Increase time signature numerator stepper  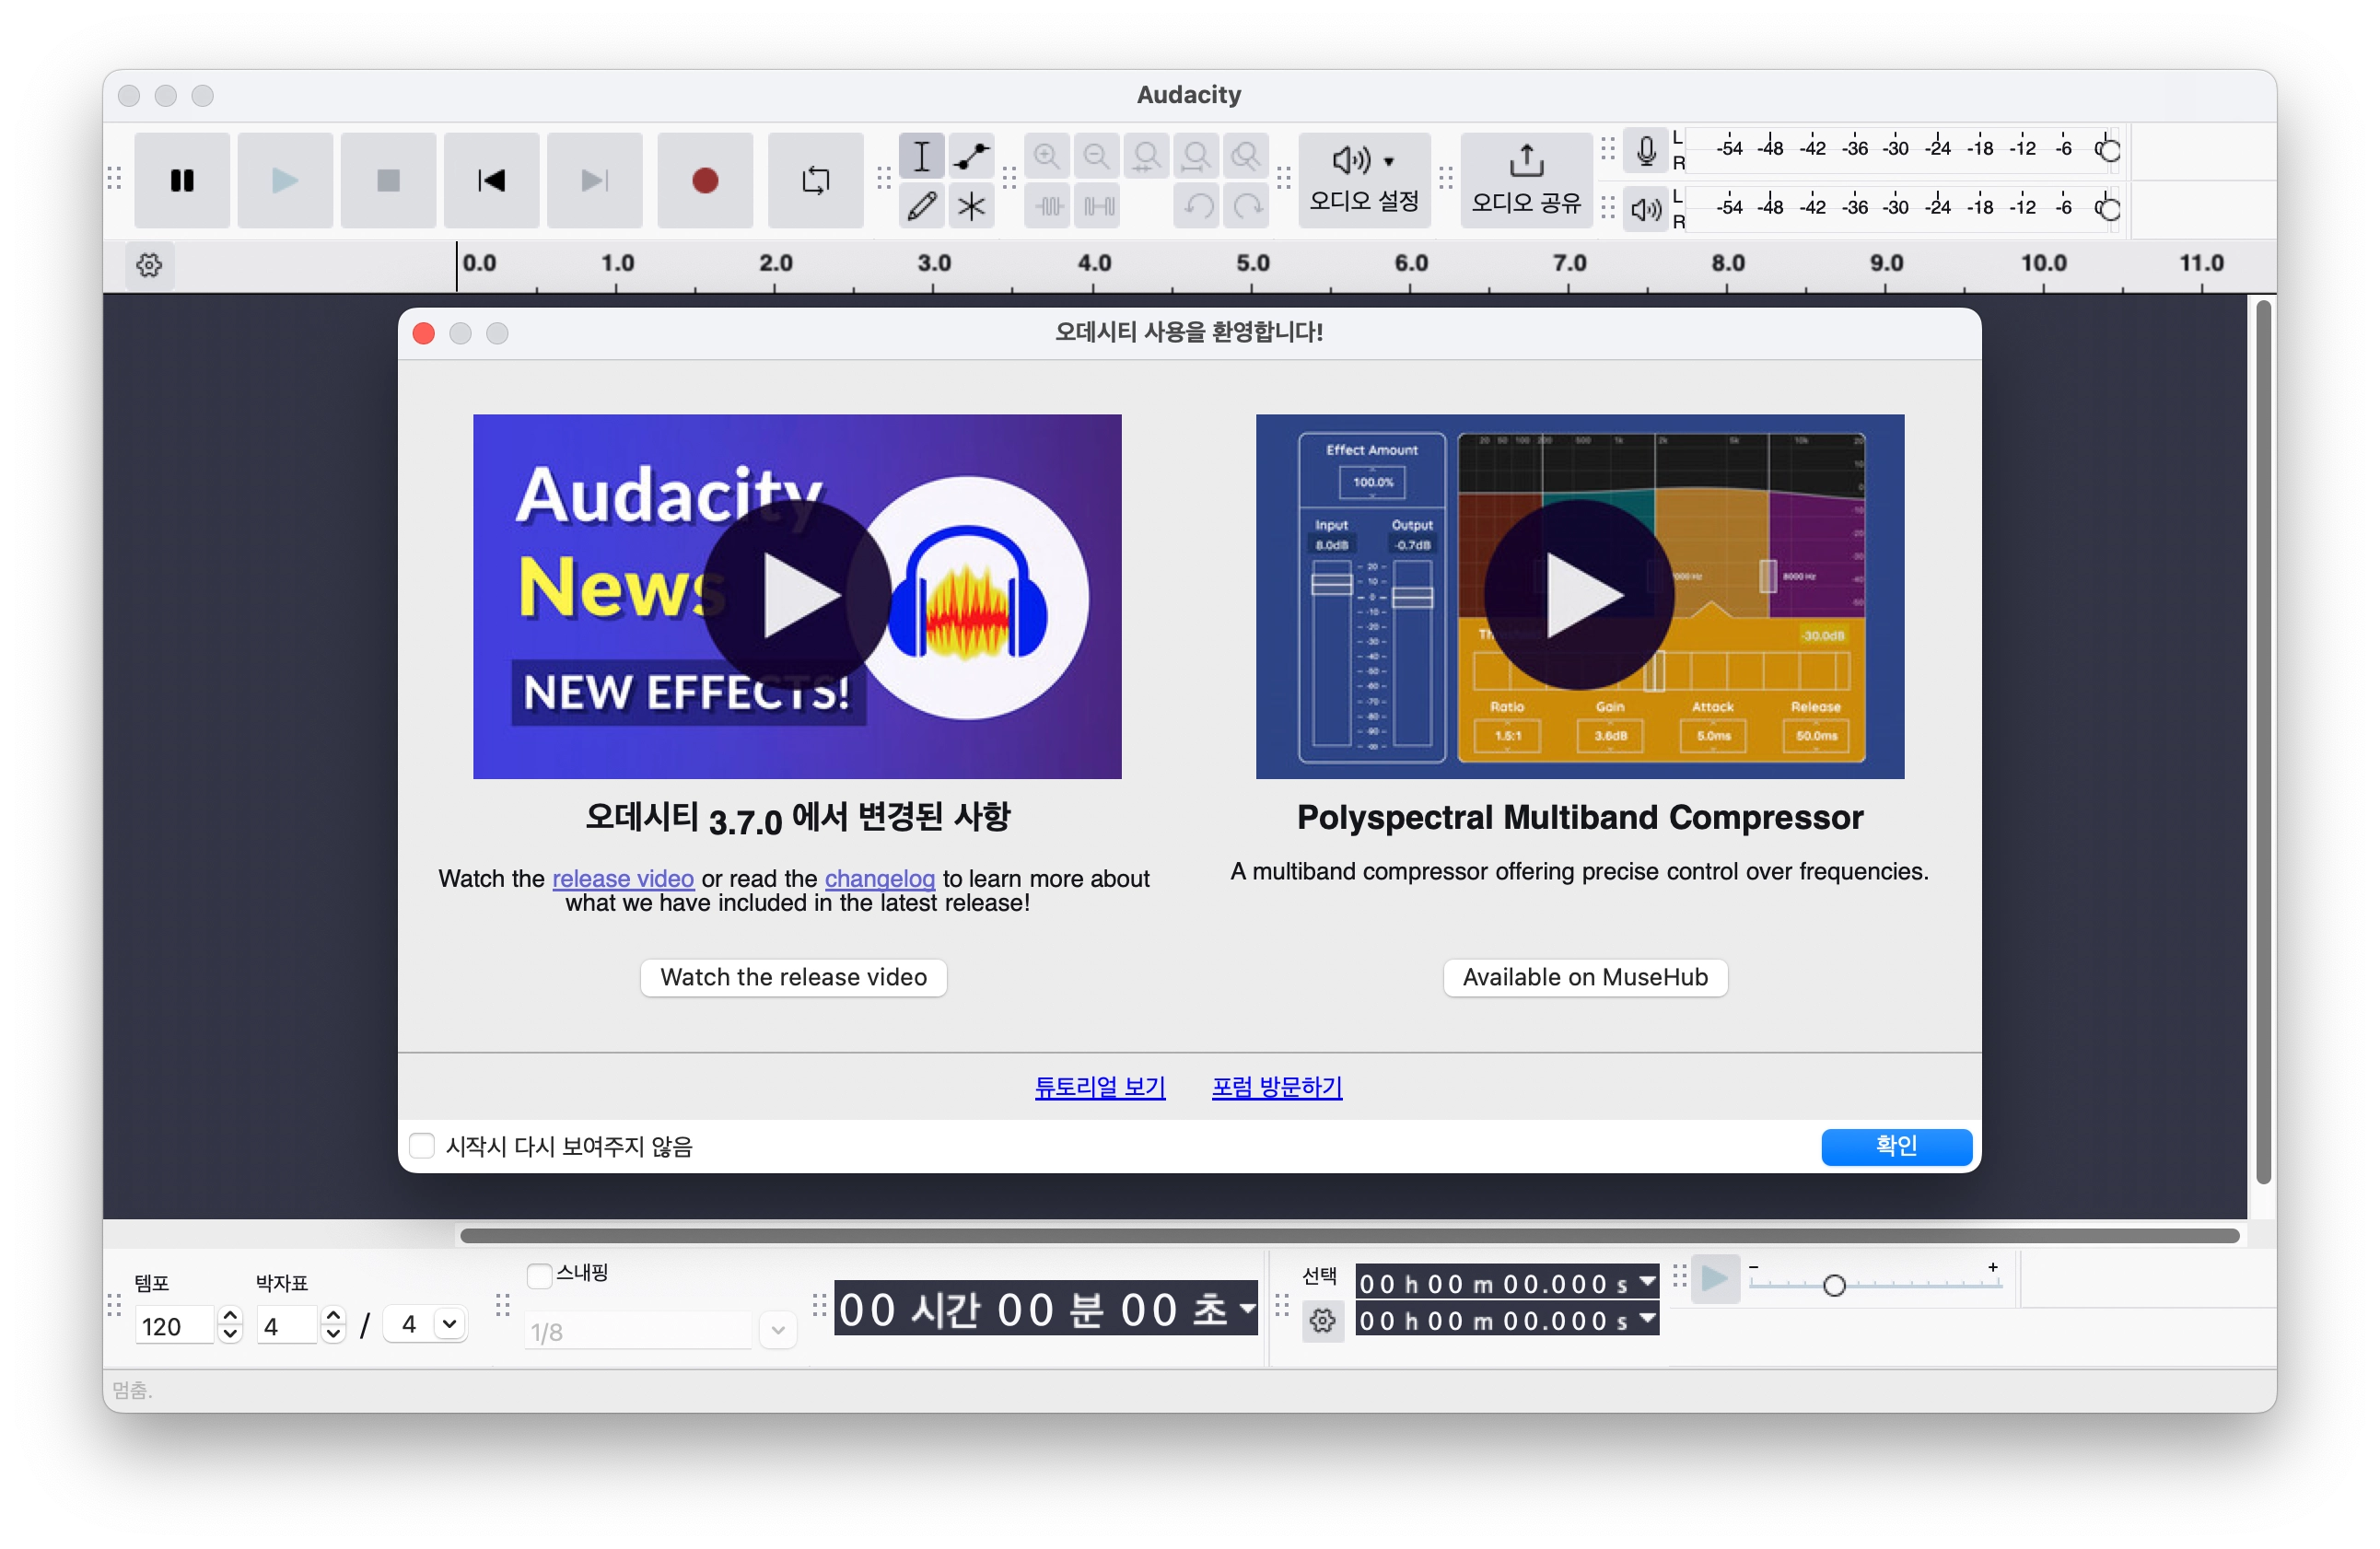pyautogui.click(x=334, y=1316)
